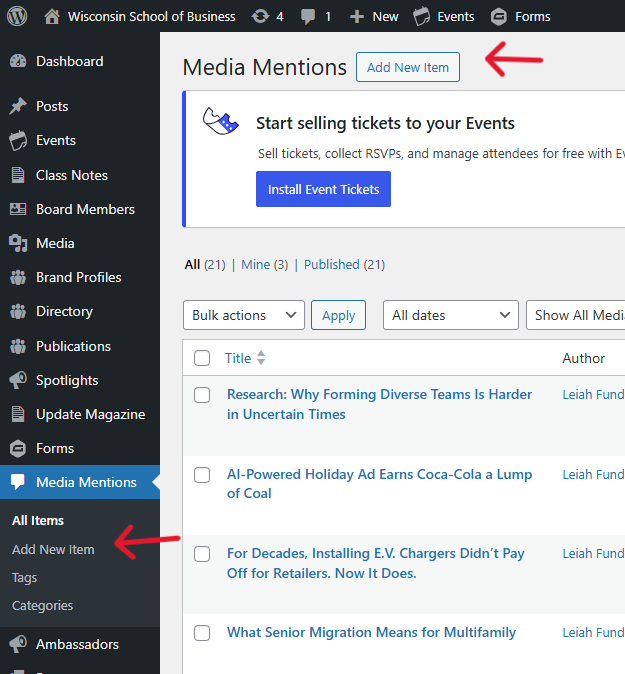
Task: Filter list by Mine link
Action: 256,264
